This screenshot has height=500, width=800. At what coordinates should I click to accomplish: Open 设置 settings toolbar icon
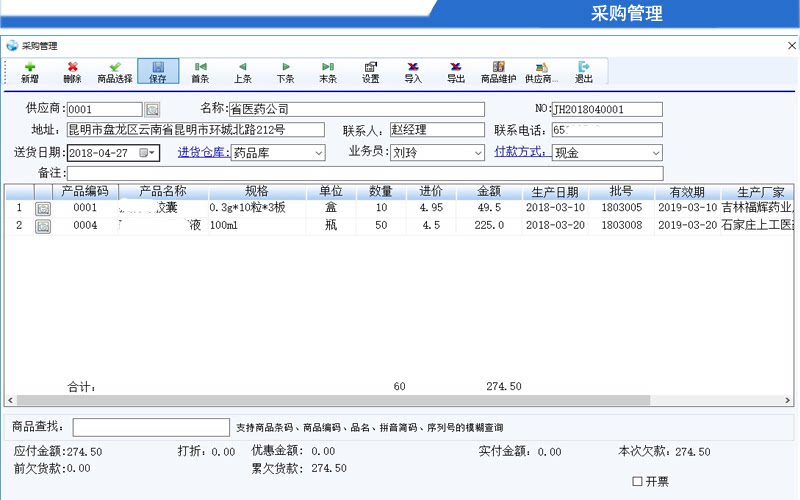(x=370, y=72)
